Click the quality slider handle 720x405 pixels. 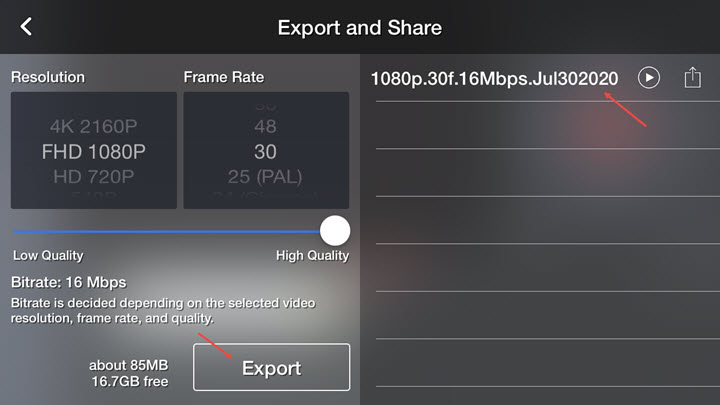[x=335, y=230]
